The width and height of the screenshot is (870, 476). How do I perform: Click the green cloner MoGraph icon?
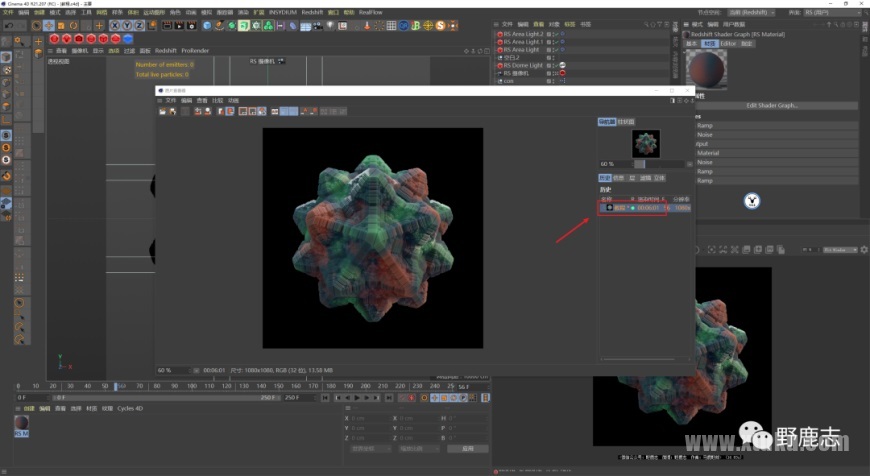click(x=268, y=26)
